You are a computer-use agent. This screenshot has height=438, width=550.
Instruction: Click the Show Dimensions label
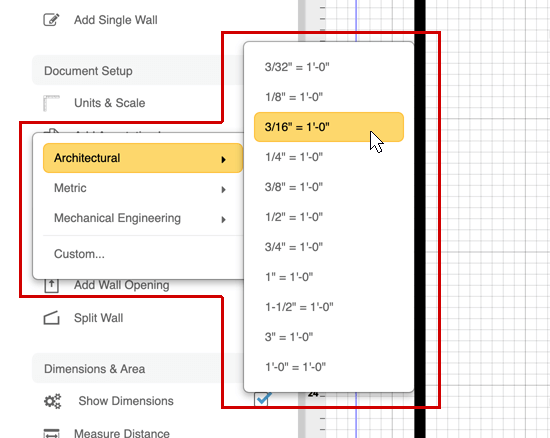click(x=126, y=401)
